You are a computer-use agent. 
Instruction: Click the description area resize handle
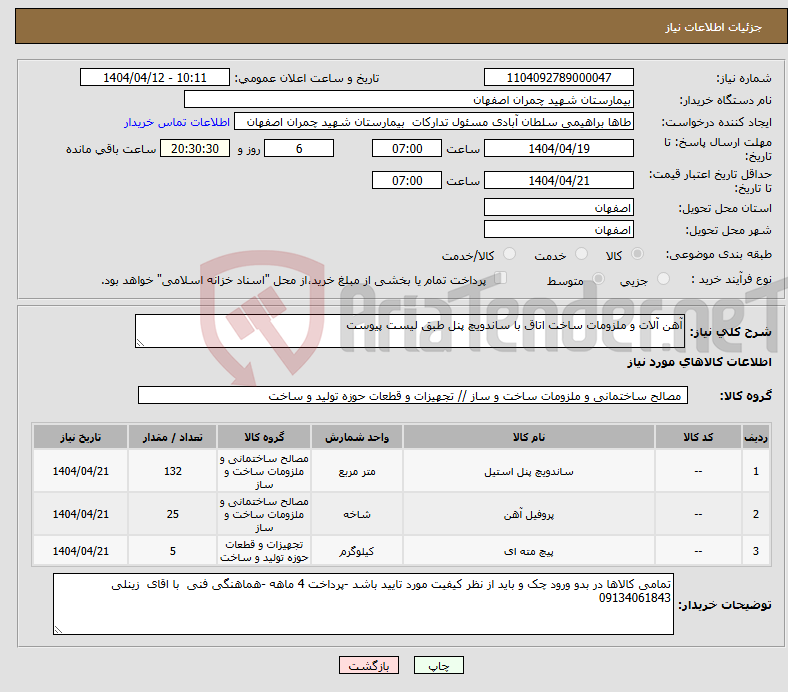pos(140,343)
